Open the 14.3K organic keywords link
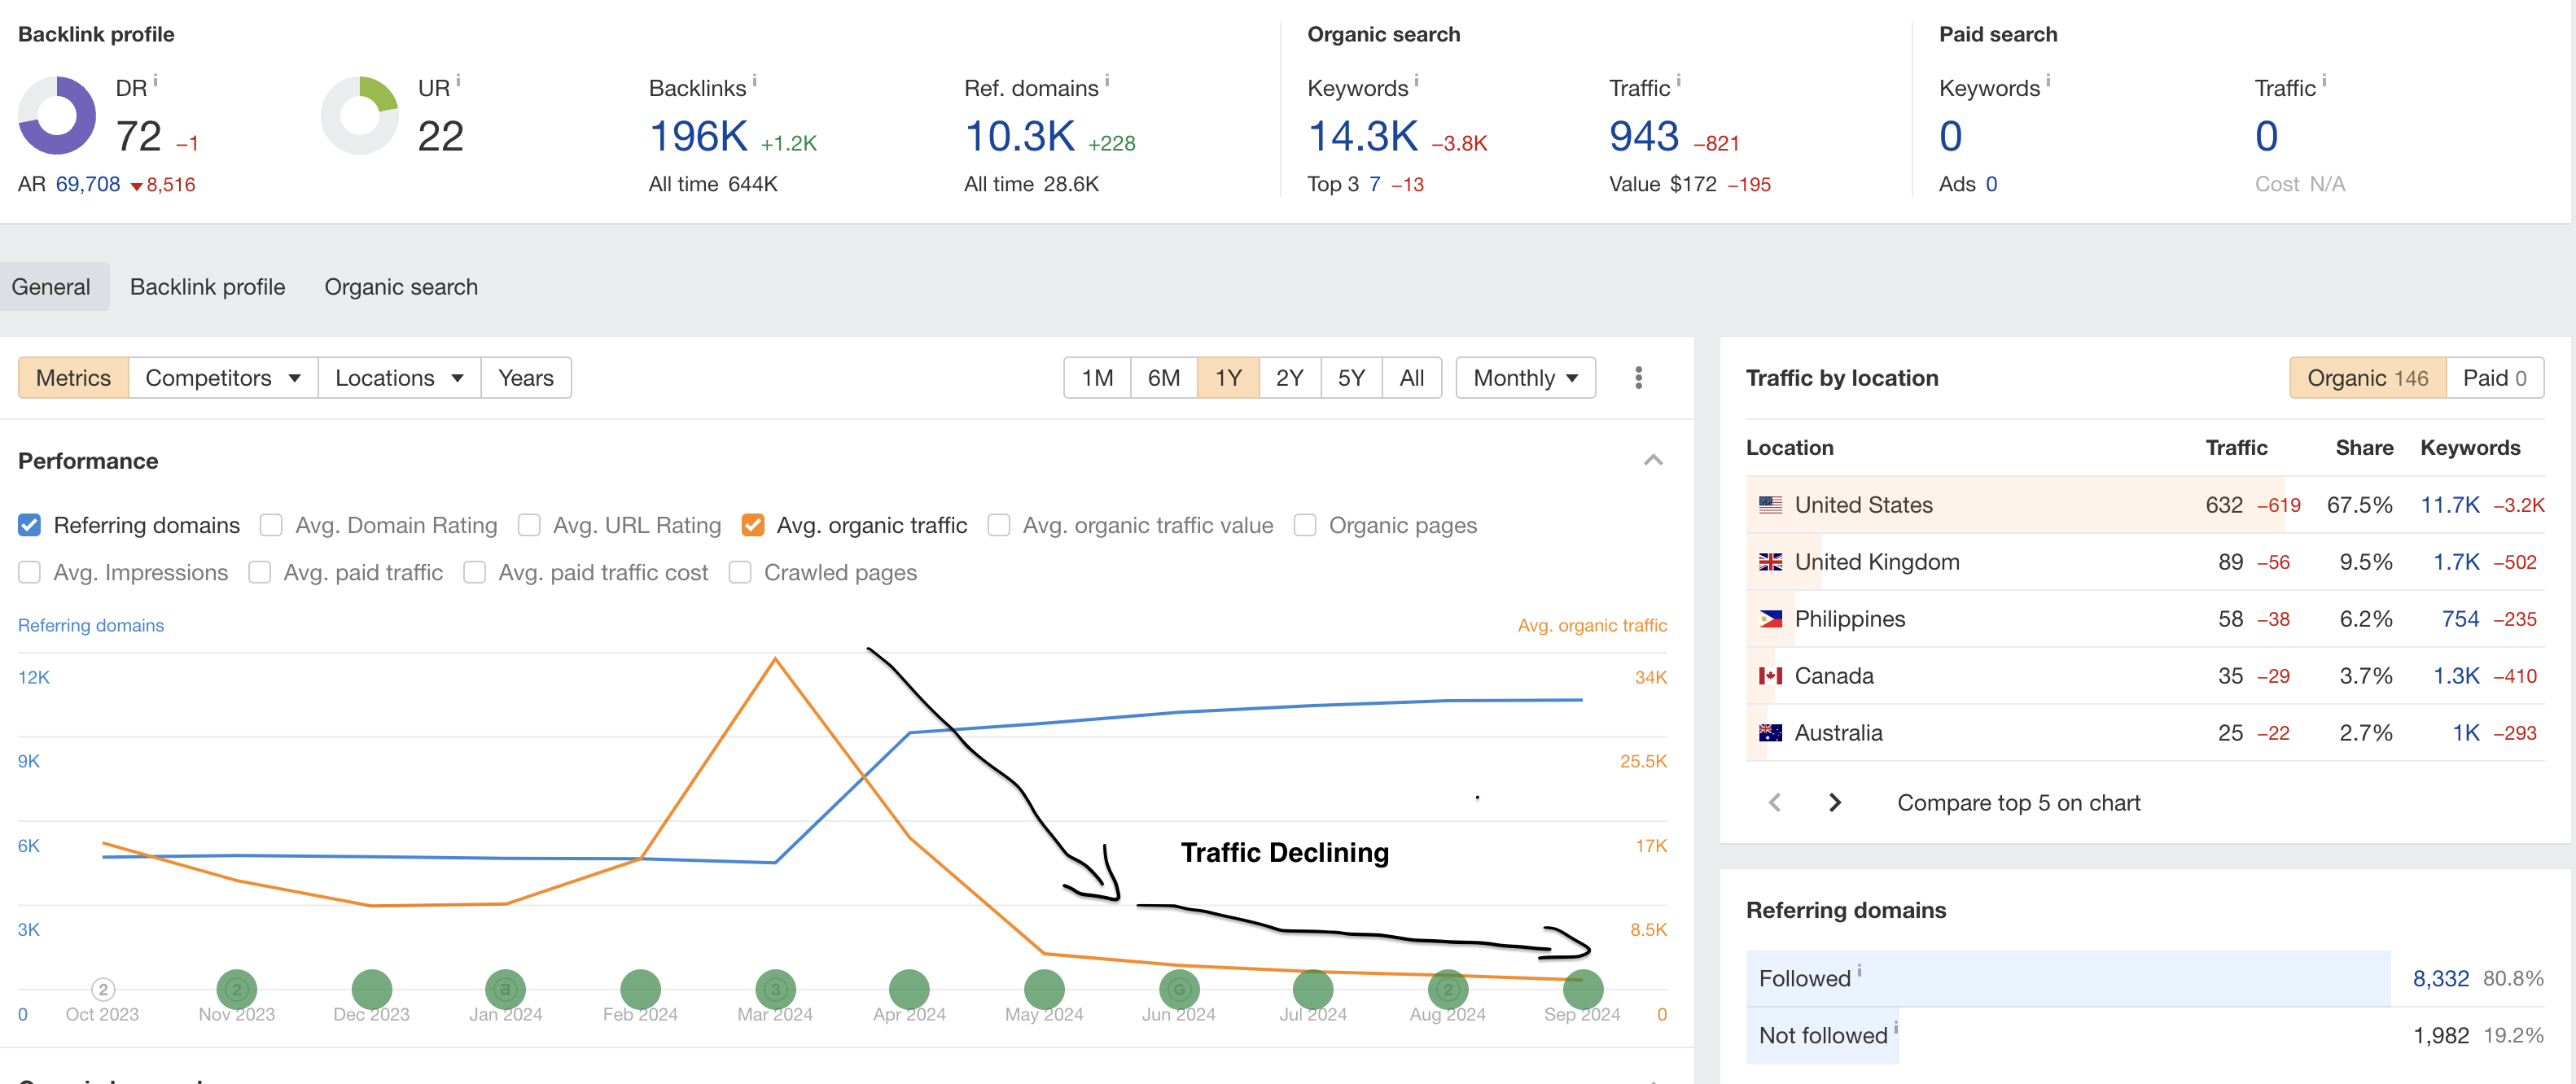This screenshot has height=1084, width=2576. point(1363,136)
